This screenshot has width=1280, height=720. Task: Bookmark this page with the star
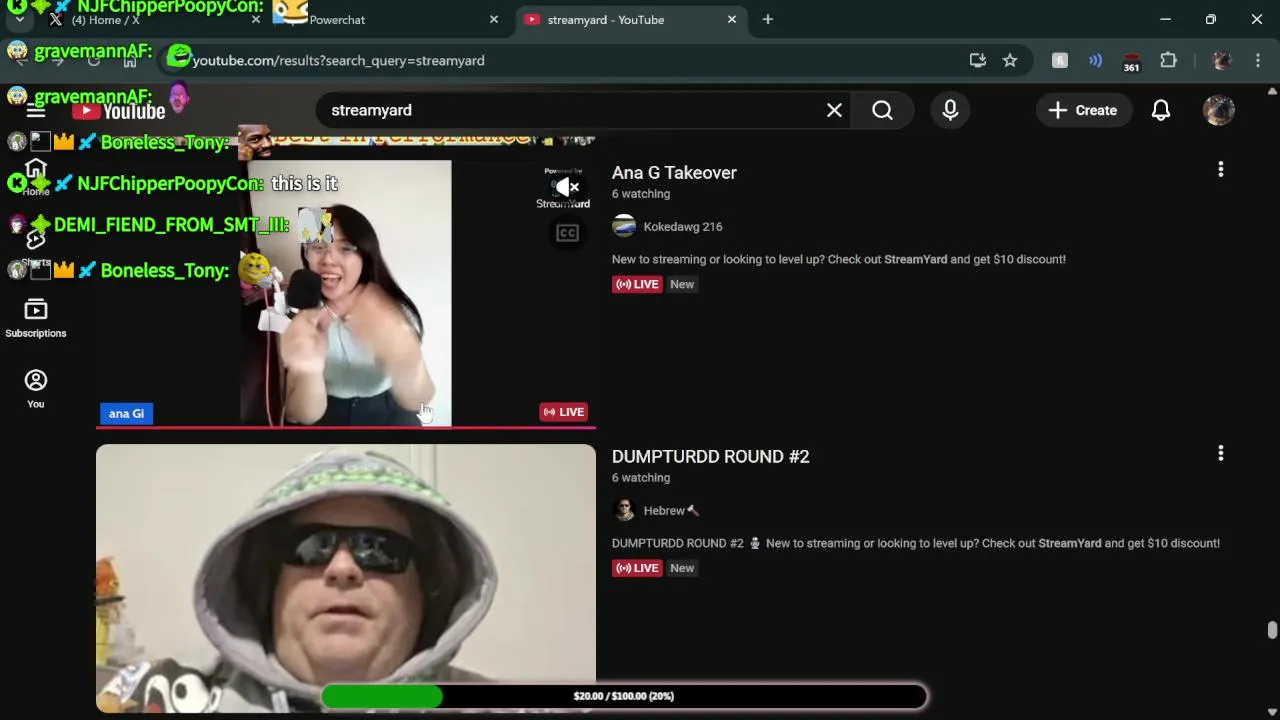point(1010,60)
